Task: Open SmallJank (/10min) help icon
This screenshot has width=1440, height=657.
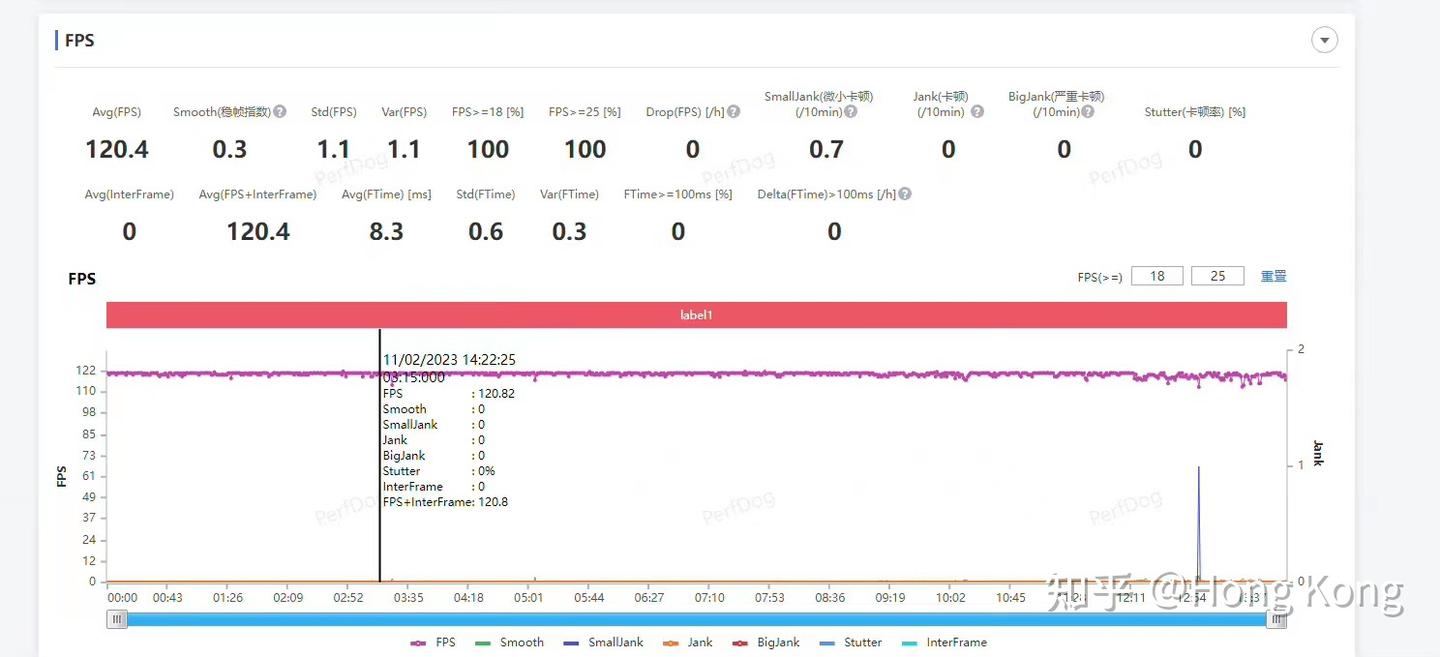Action: click(x=850, y=112)
